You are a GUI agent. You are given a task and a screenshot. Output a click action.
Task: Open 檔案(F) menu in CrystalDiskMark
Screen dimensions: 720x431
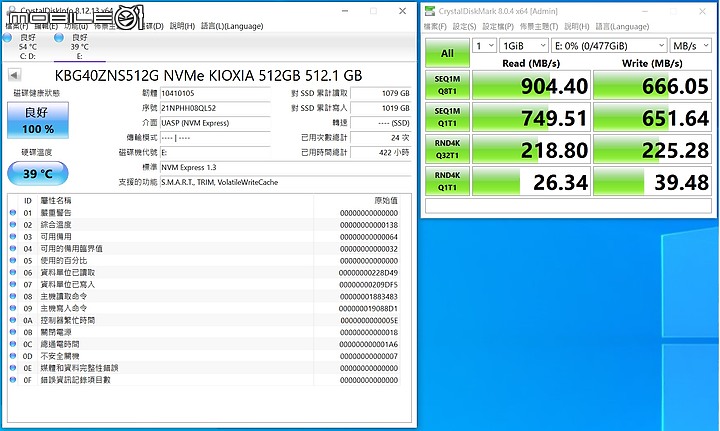pos(435,26)
